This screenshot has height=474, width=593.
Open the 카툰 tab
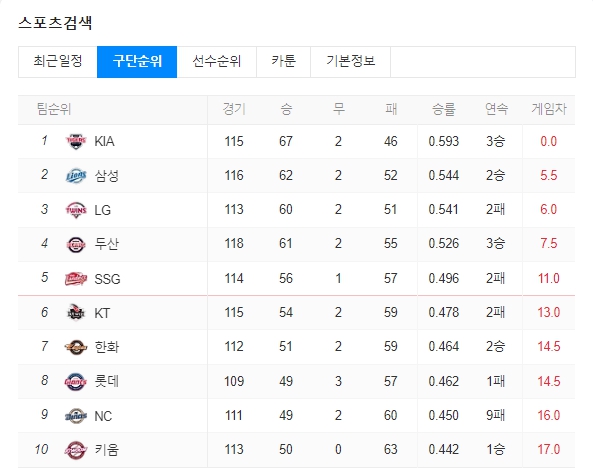tap(284, 62)
